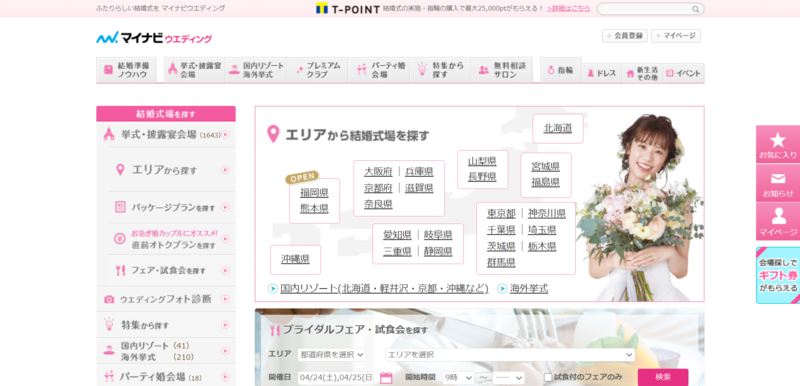
Task: Select 東京都 area link
Action: pos(501,213)
